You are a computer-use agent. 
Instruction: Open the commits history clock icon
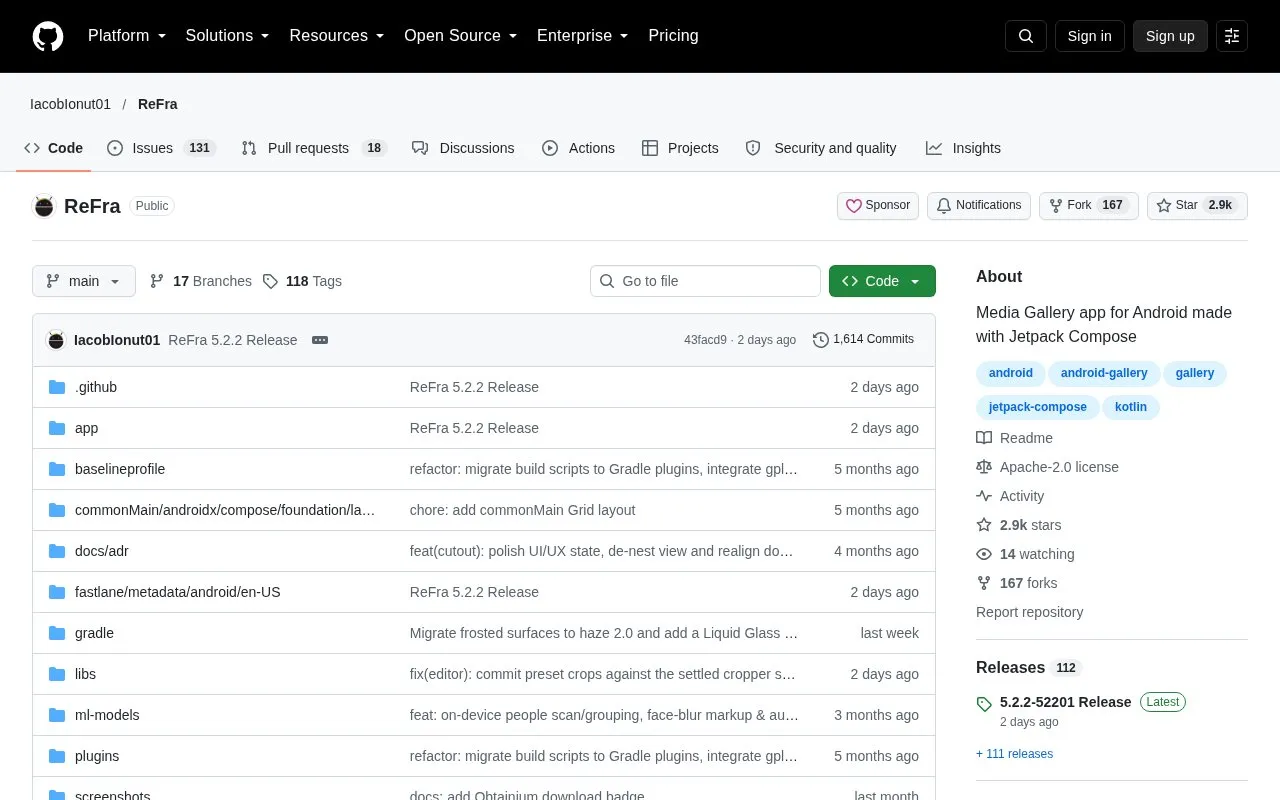tap(821, 340)
